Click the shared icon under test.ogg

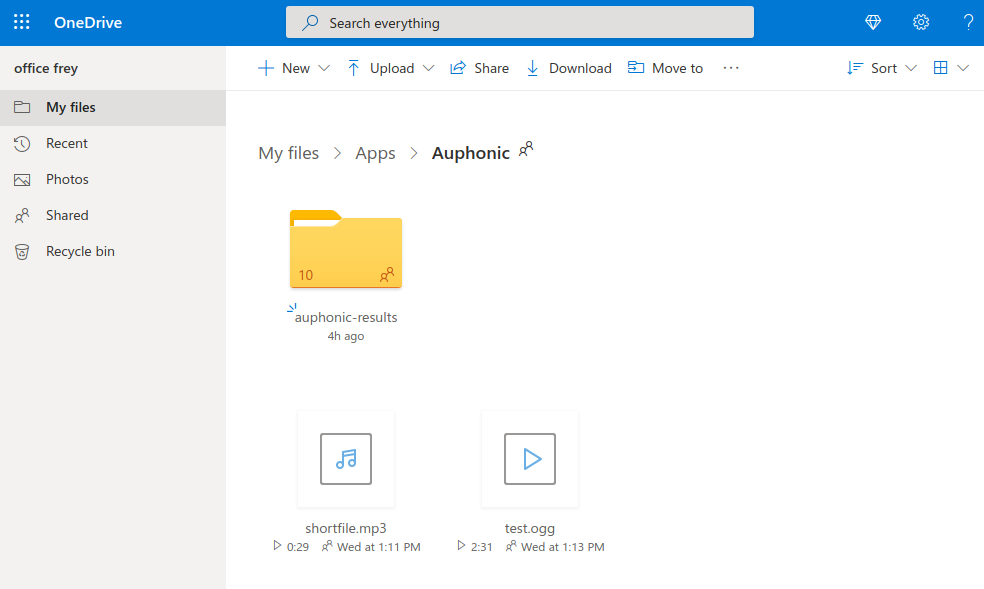click(x=511, y=546)
